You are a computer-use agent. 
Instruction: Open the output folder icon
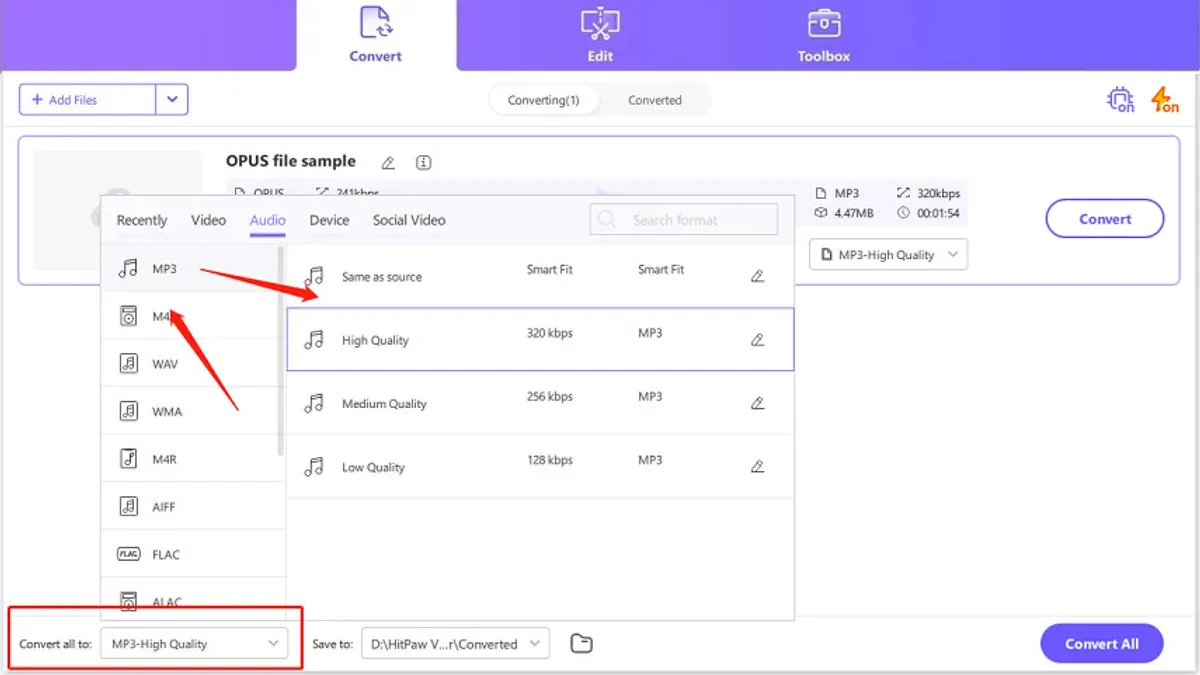[x=581, y=644]
